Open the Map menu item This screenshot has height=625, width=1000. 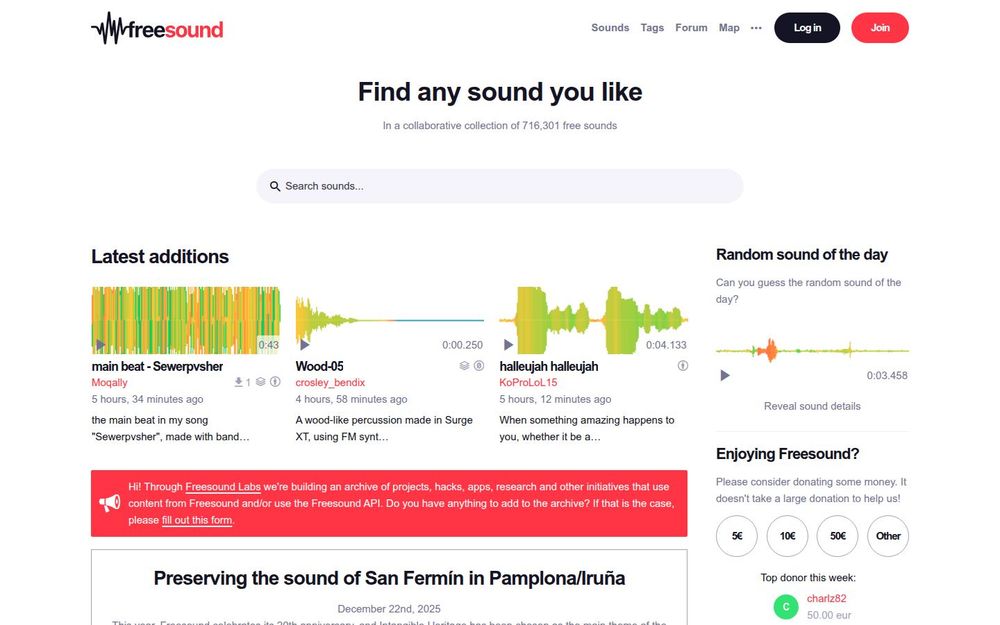(x=729, y=27)
